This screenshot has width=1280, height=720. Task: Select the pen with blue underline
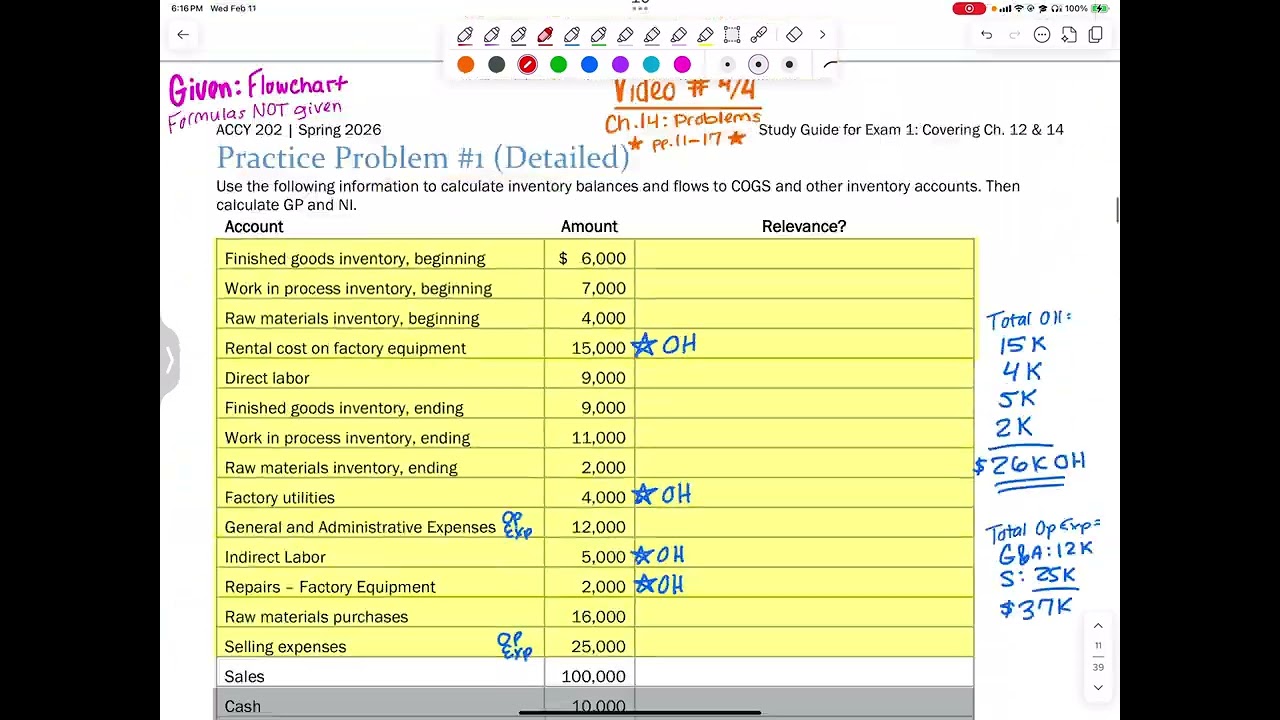pyautogui.click(x=572, y=35)
